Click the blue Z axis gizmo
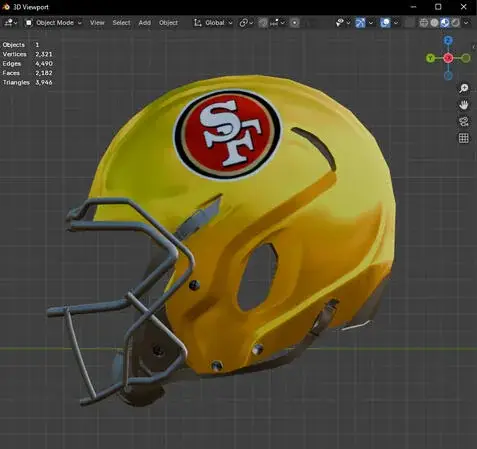This screenshot has width=477, height=449. tap(448, 40)
